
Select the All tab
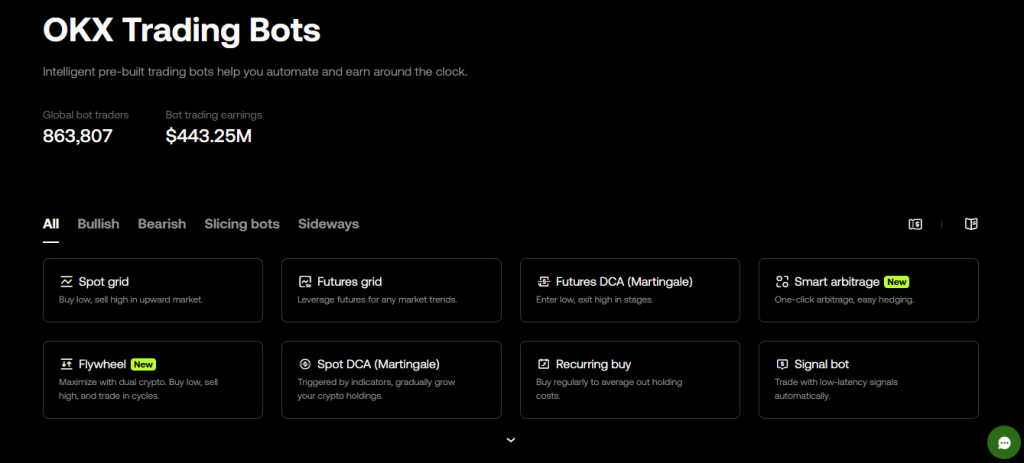coord(51,224)
